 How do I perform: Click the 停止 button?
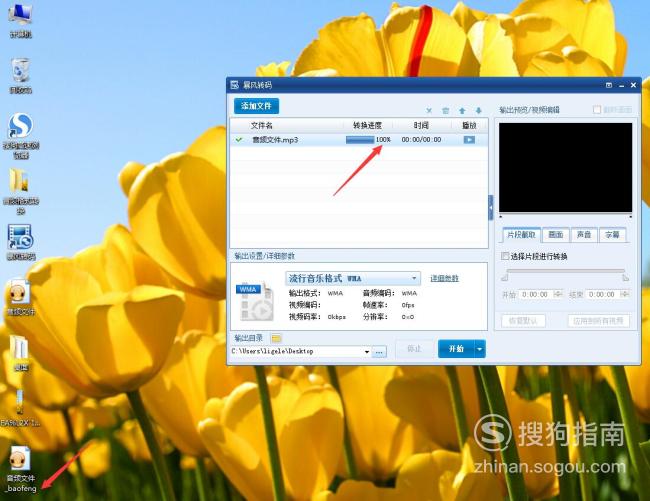click(414, 349)
